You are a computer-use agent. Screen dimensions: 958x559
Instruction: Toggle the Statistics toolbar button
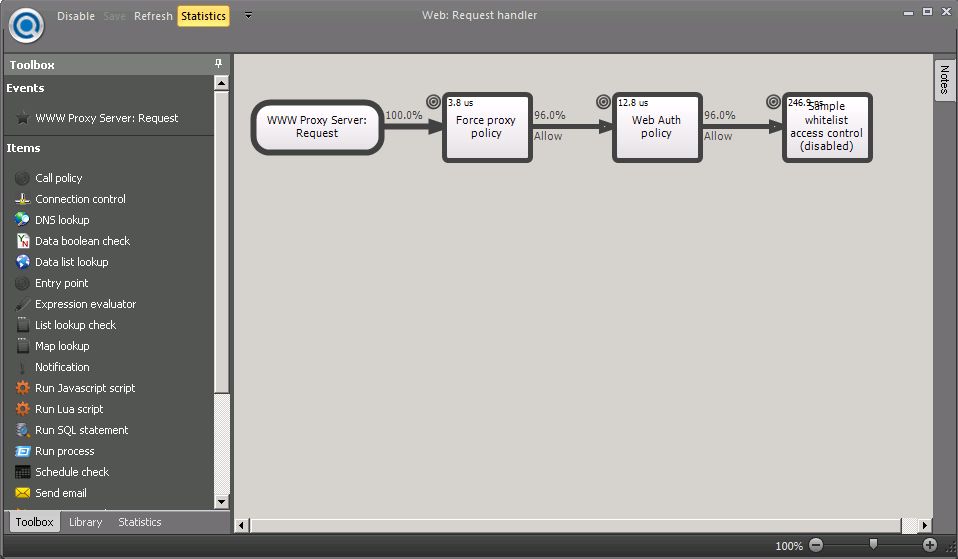[203, 16]
